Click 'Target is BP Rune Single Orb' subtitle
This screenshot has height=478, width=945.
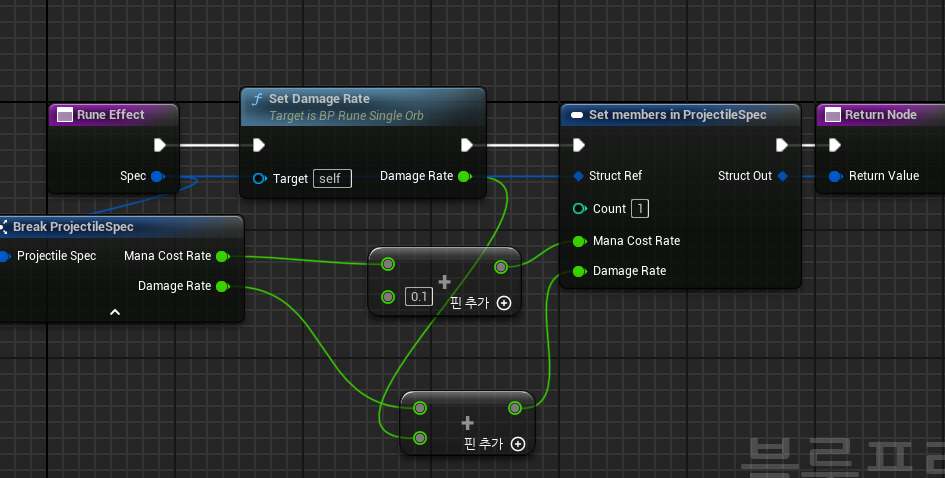pos(346,116)
